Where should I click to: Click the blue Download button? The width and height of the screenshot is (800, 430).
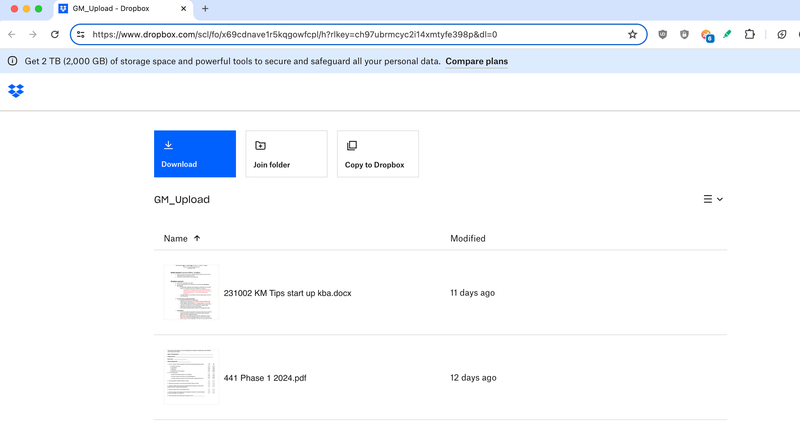[195, 154]
